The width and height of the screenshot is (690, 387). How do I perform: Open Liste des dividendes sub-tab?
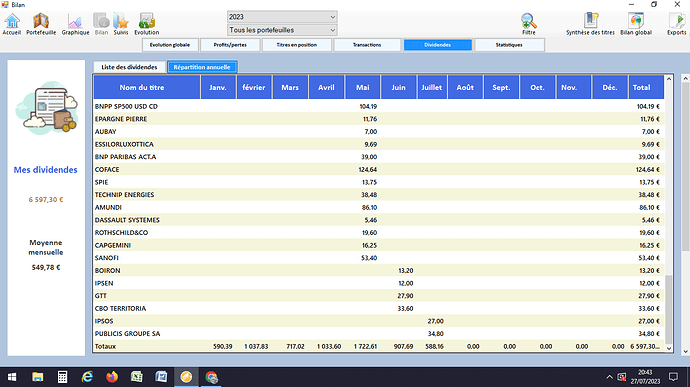tap(129, 67)
